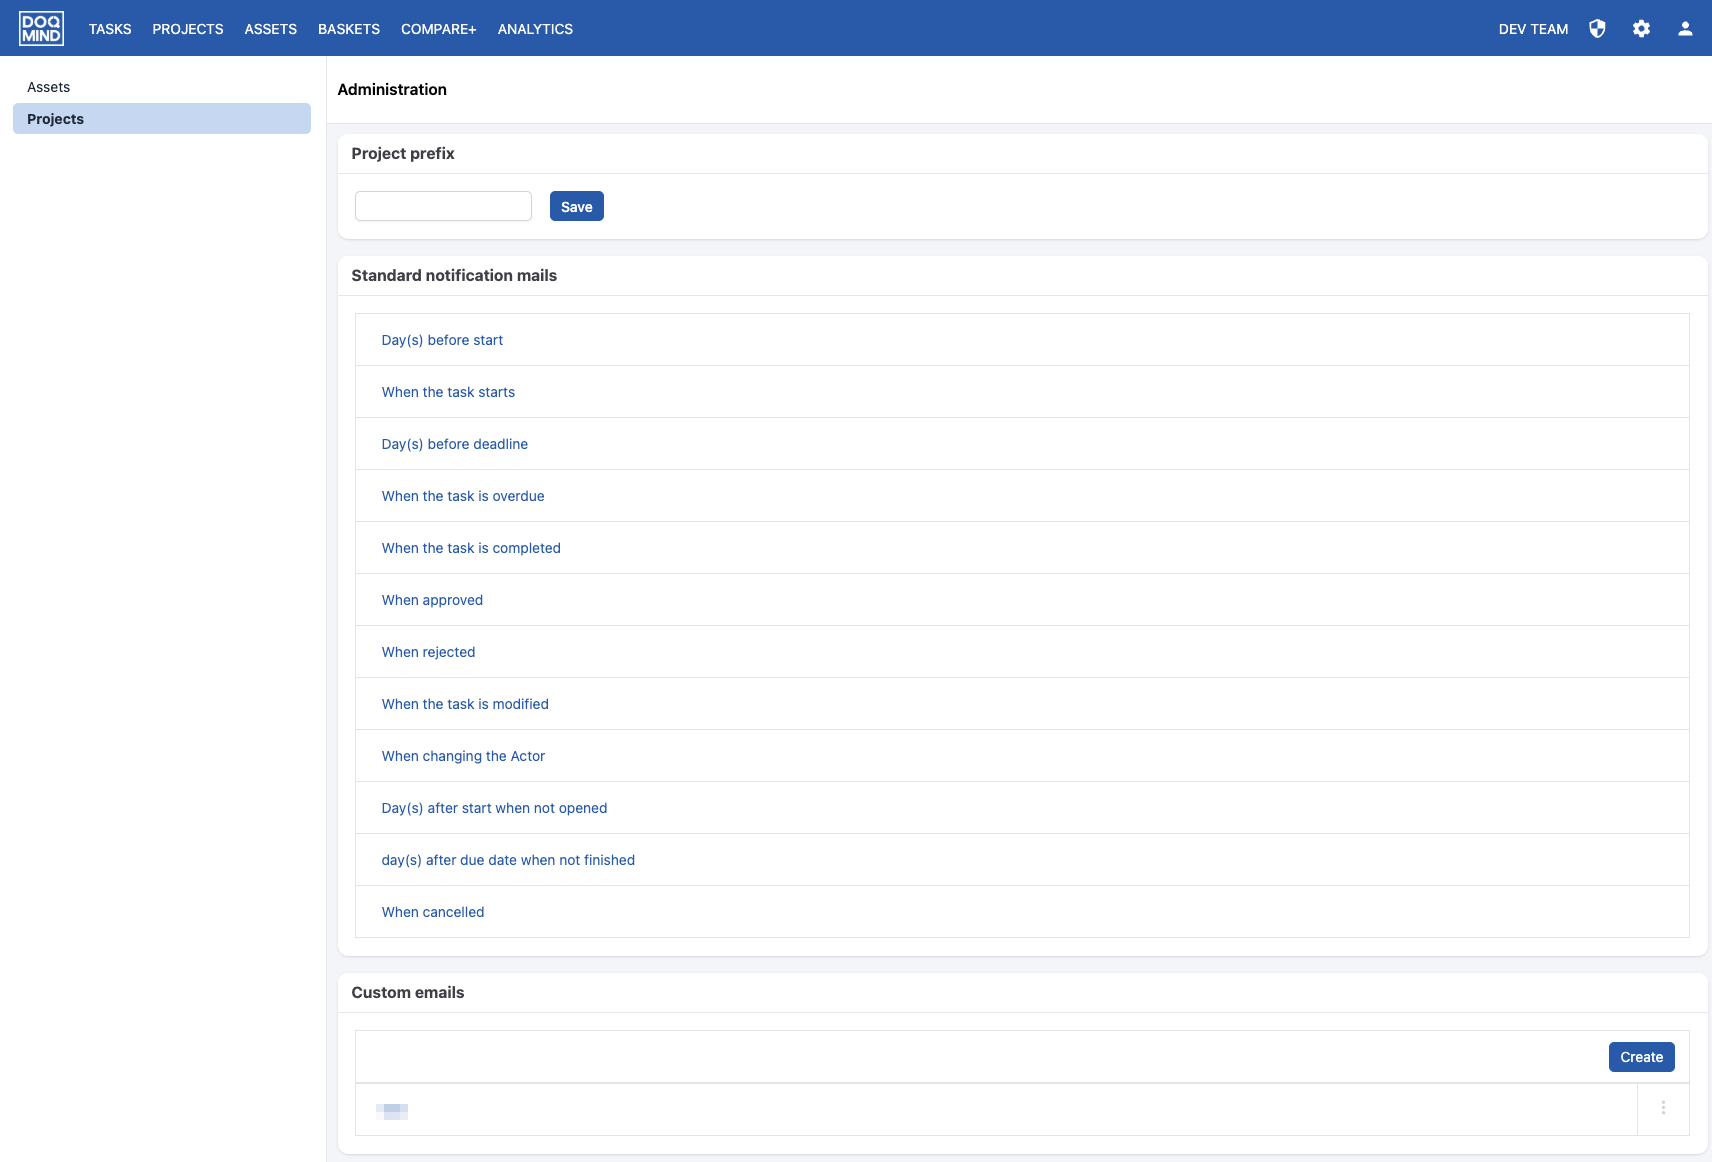Open the user profile icon
Screen dimensions: 1712x1162
tap(1685, 29)
